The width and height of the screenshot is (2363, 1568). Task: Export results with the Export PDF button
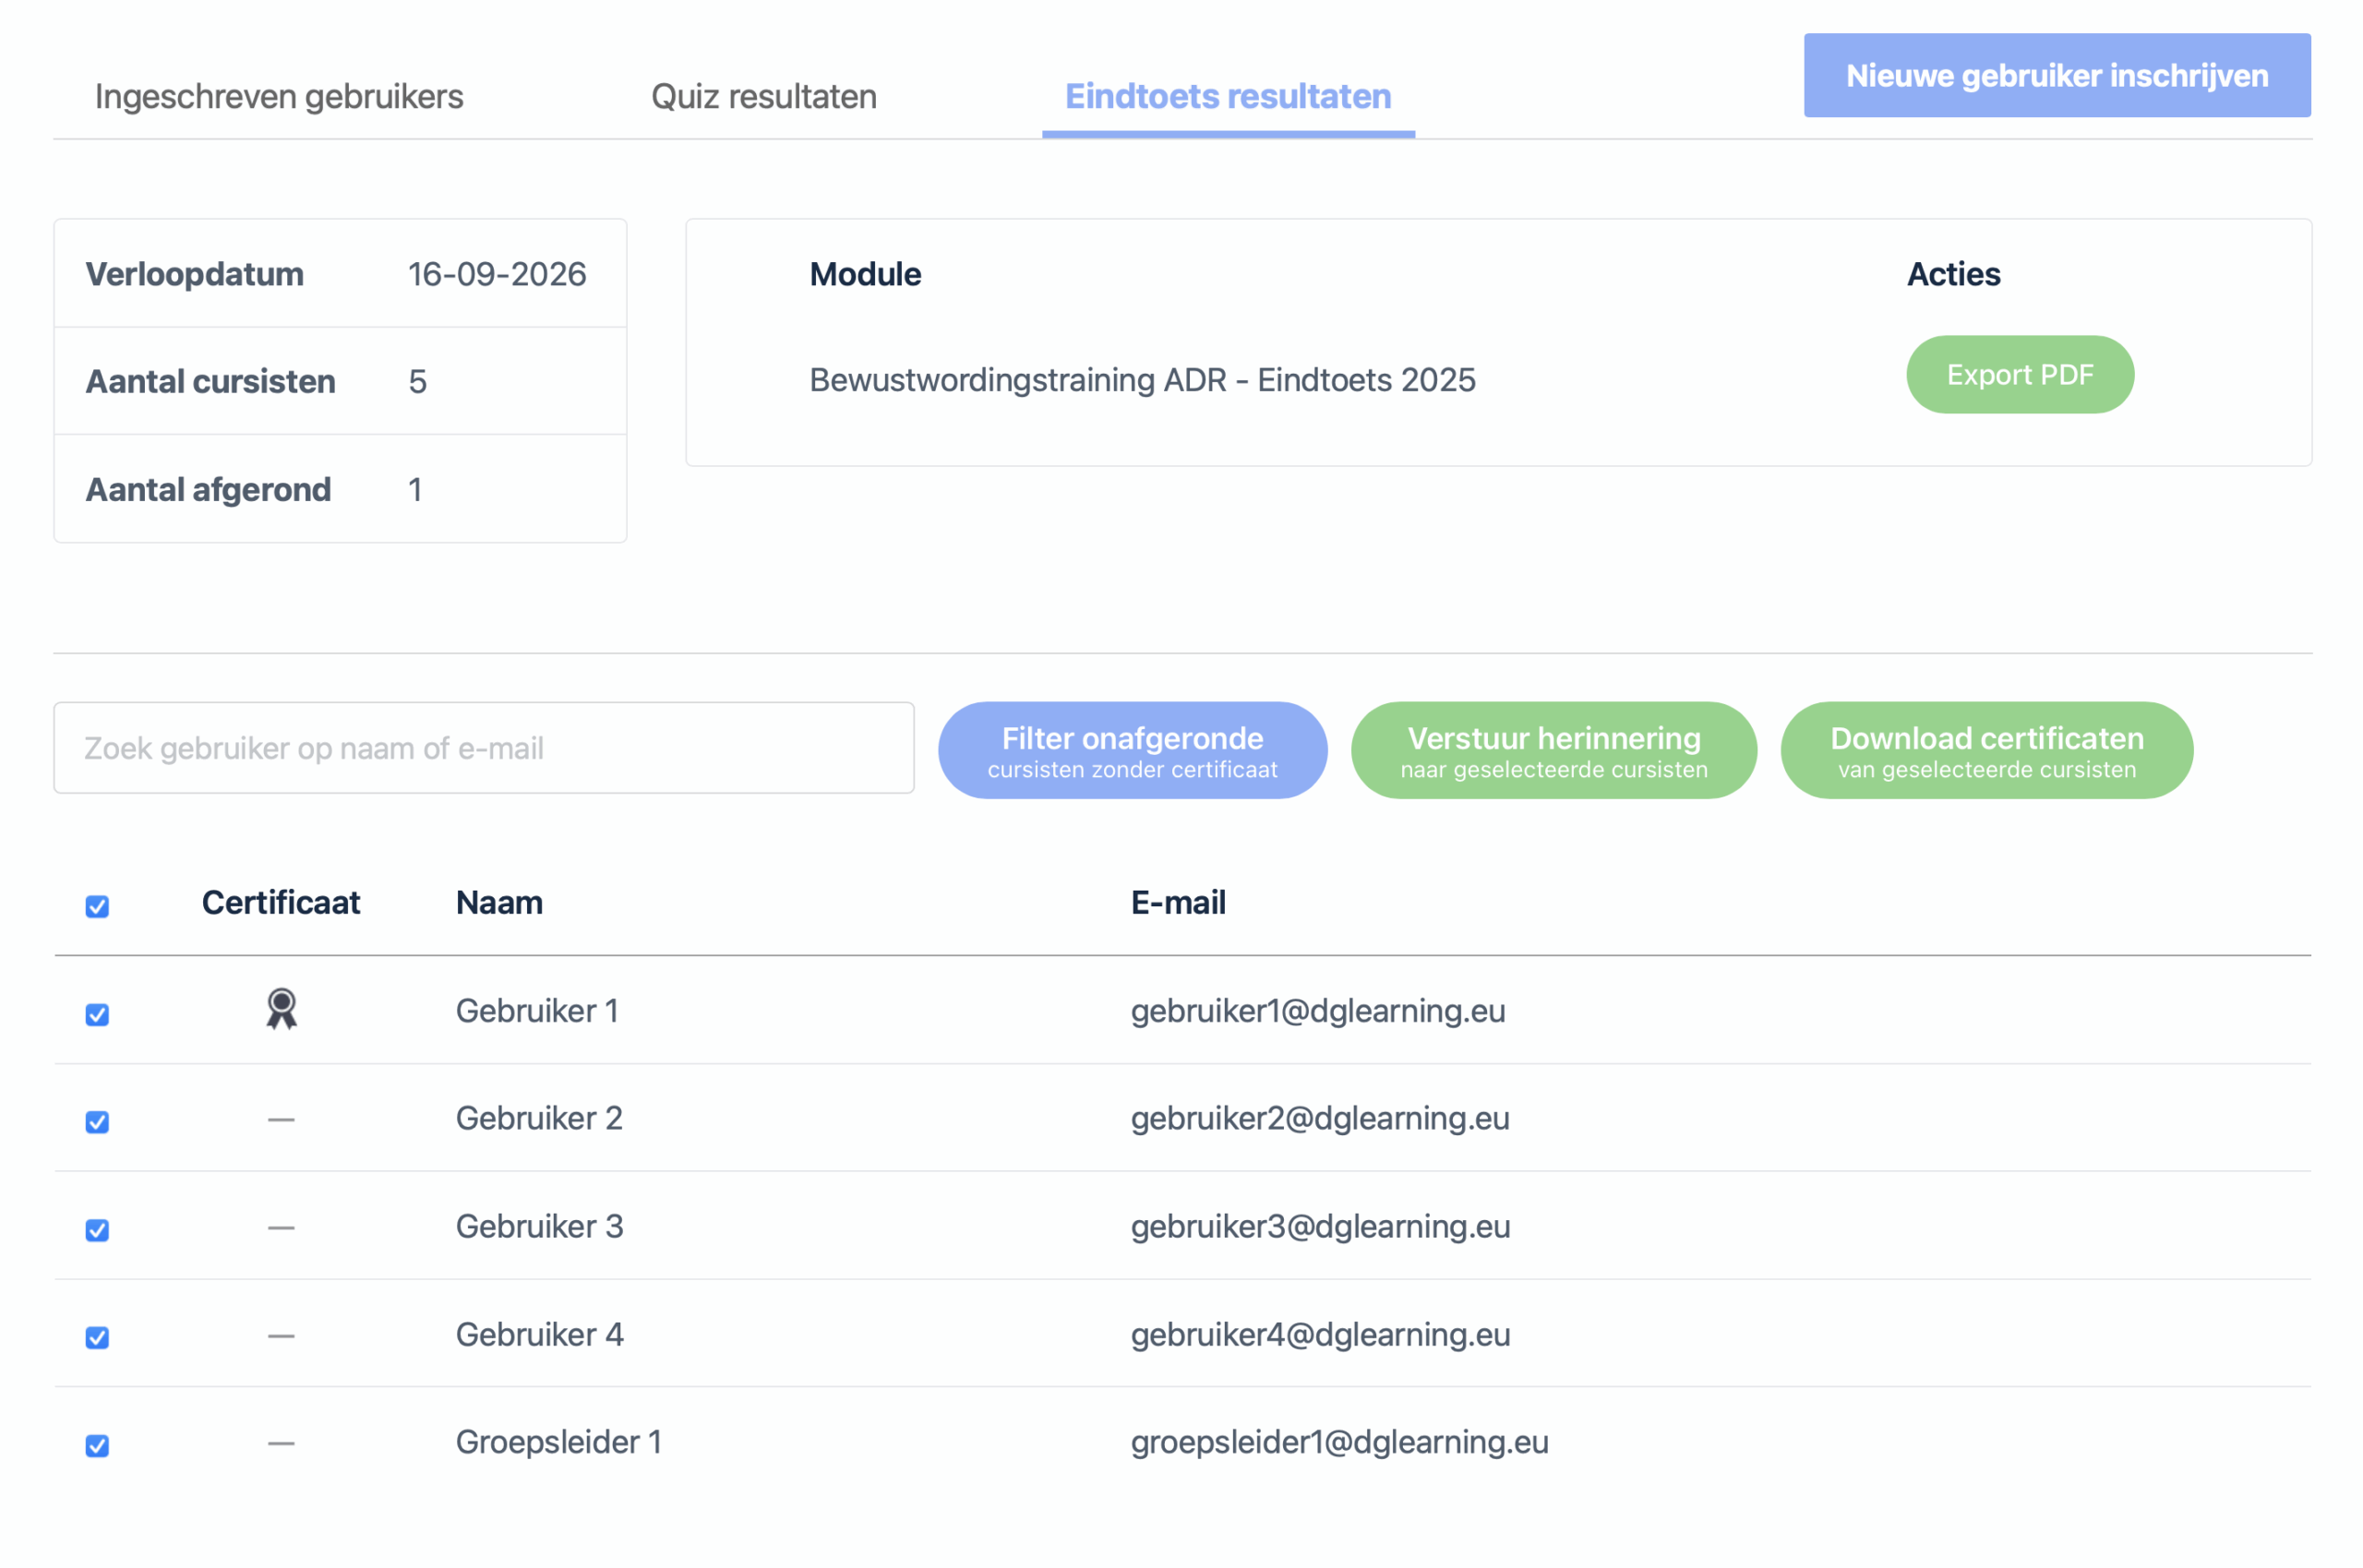[2019, 374]
